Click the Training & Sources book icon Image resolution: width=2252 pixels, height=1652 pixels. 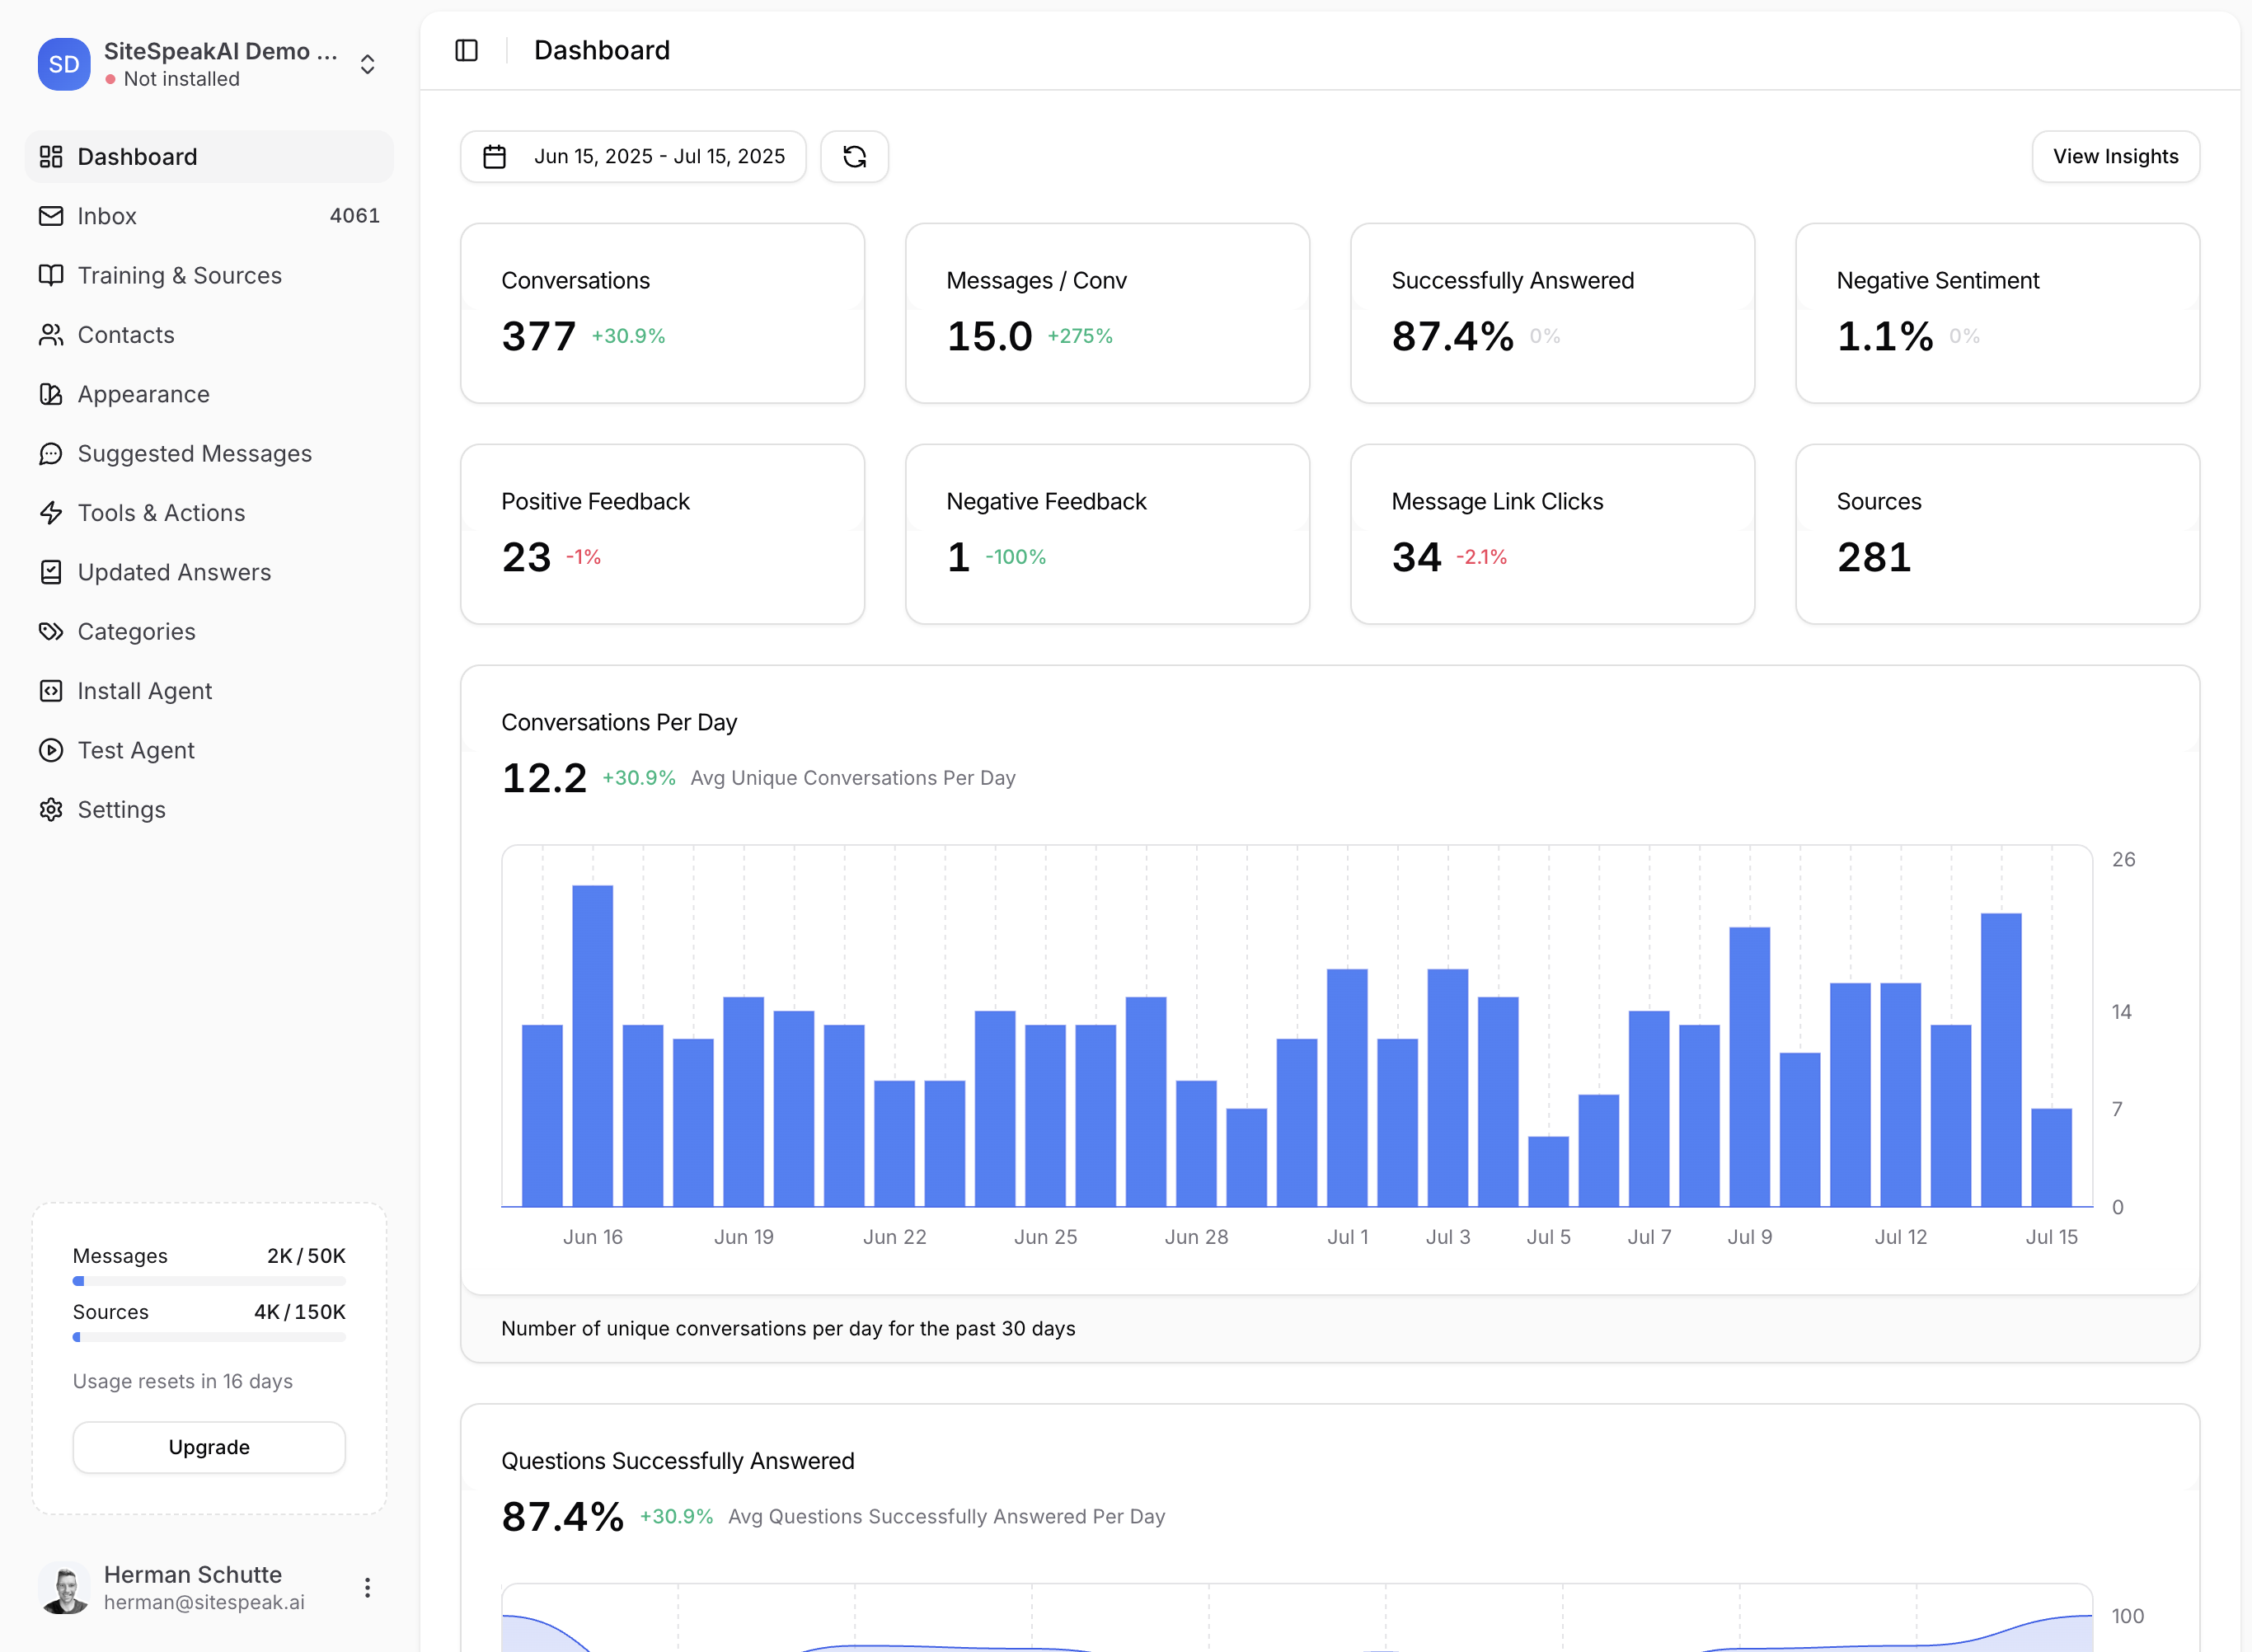pos(51,275)
